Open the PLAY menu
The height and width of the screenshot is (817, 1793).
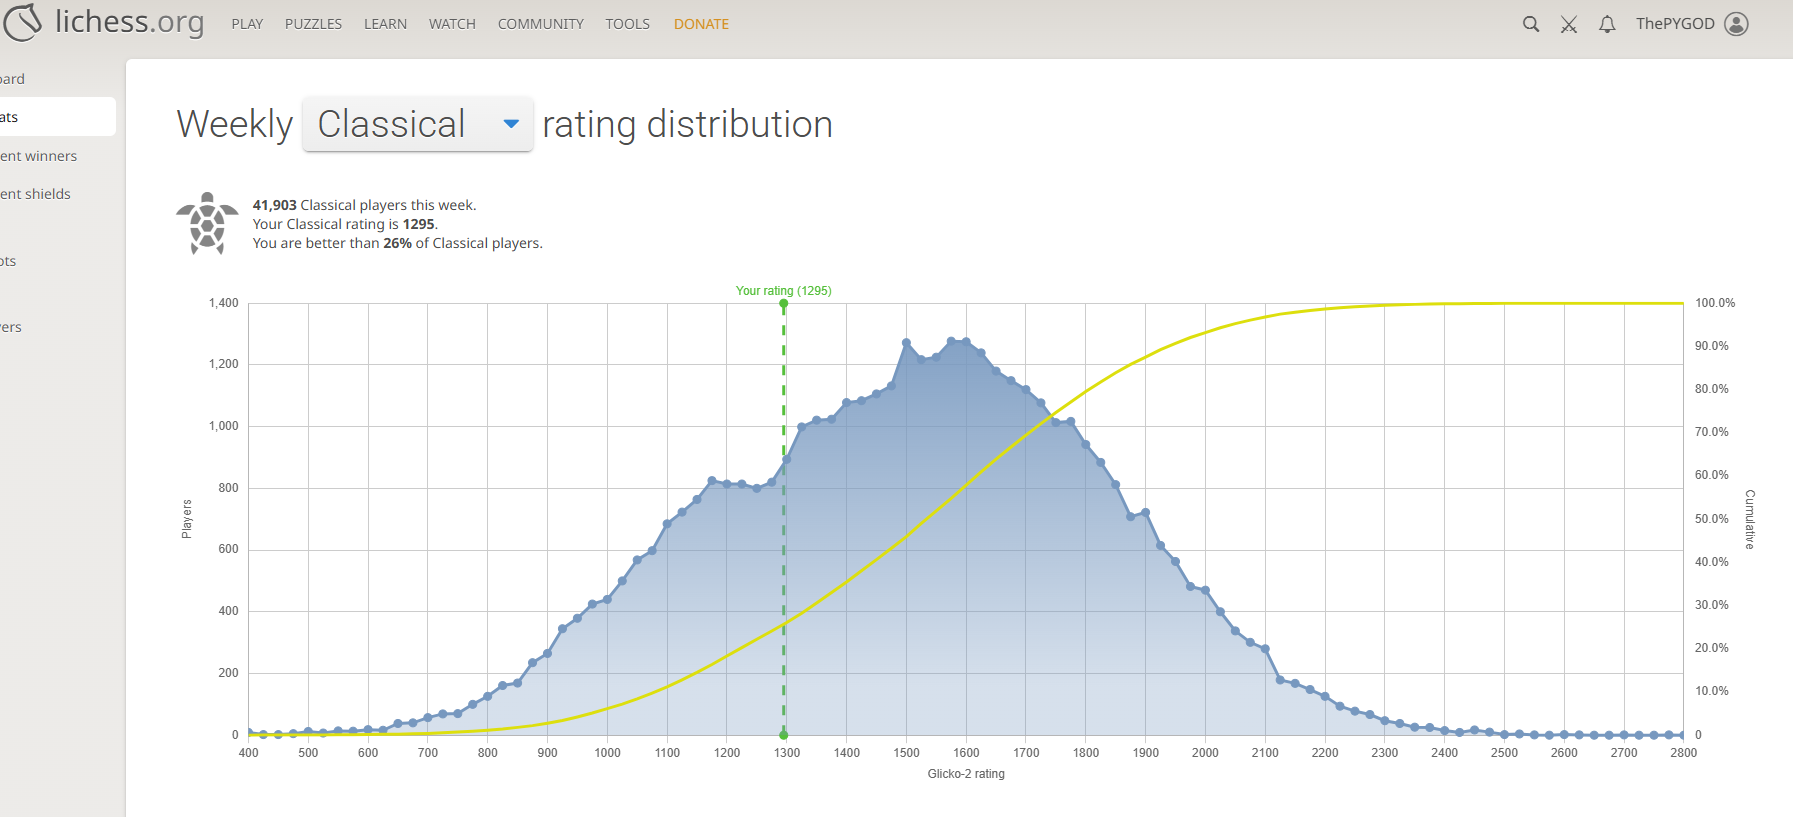[x=247, y=24]
